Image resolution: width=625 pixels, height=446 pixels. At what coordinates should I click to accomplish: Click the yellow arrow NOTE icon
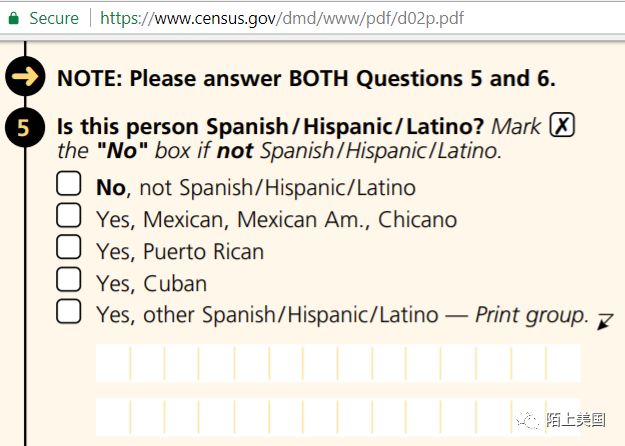(24, 77)
